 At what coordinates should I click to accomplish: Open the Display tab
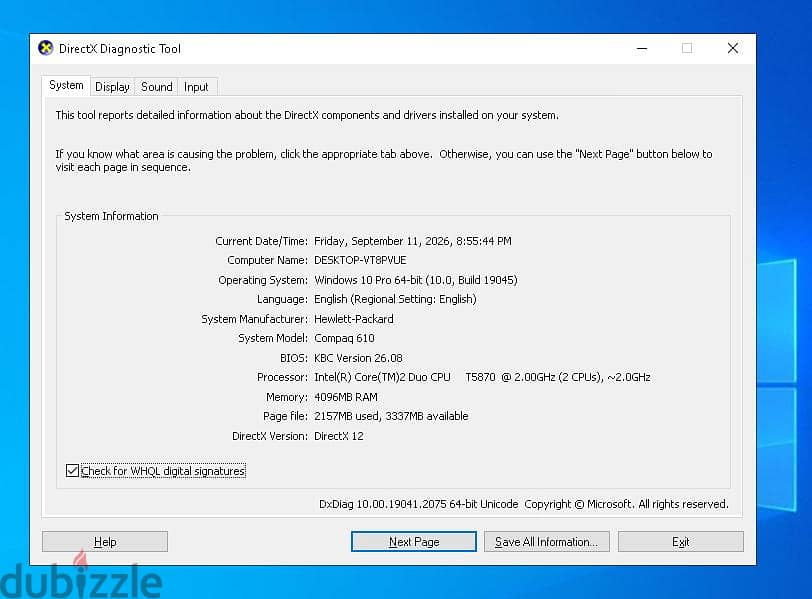click(x=112, y=87)
